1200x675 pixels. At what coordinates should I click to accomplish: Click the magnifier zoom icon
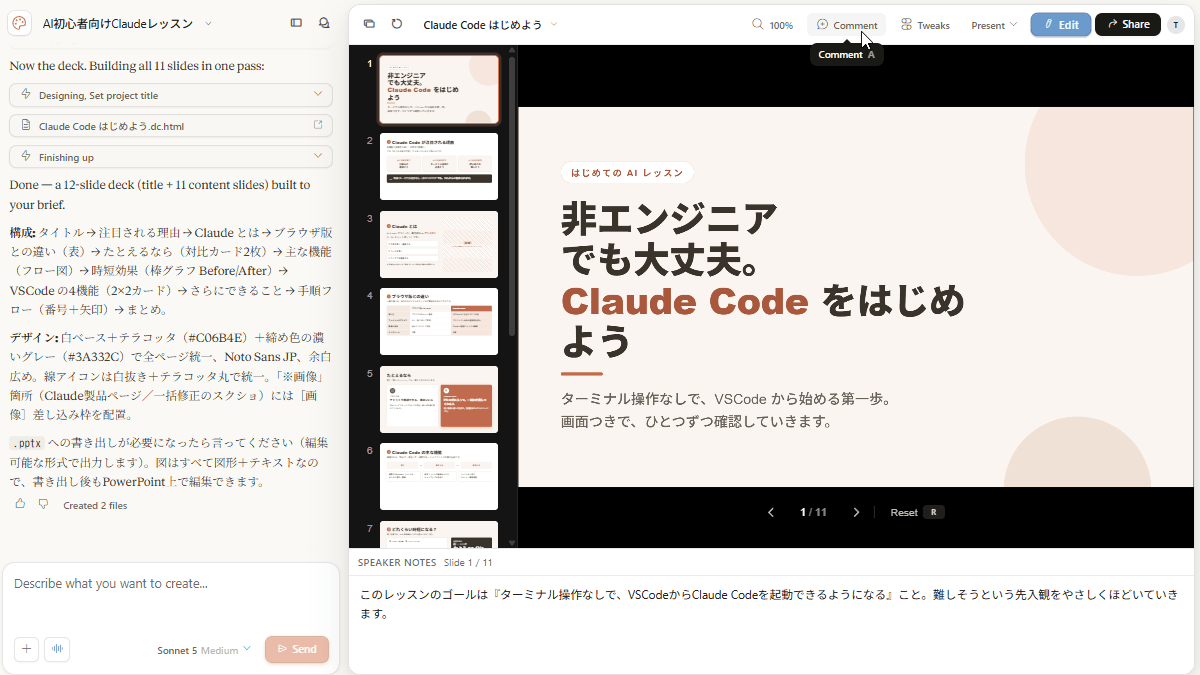[758, 24]
